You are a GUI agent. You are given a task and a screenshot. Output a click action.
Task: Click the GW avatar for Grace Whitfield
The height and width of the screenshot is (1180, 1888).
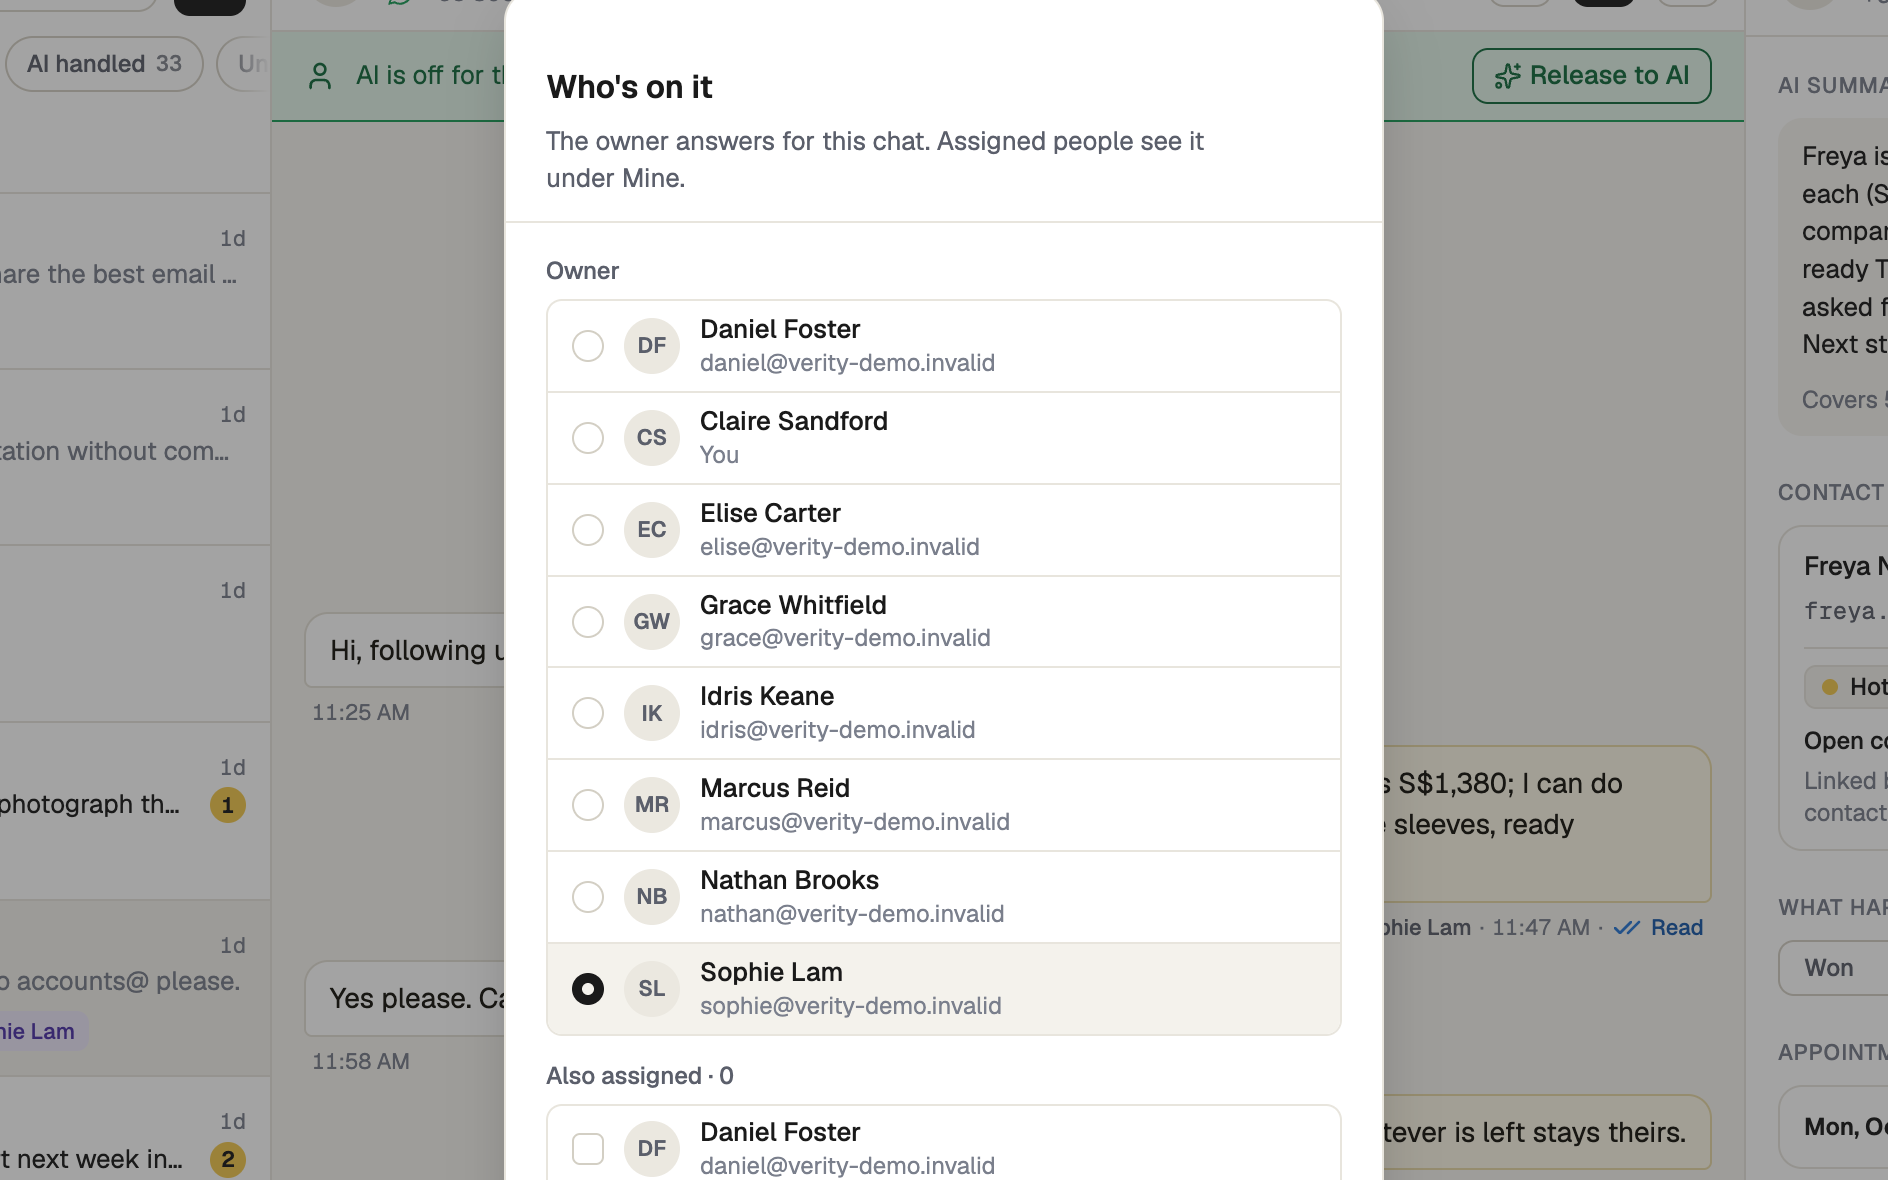tap(652, 622)
